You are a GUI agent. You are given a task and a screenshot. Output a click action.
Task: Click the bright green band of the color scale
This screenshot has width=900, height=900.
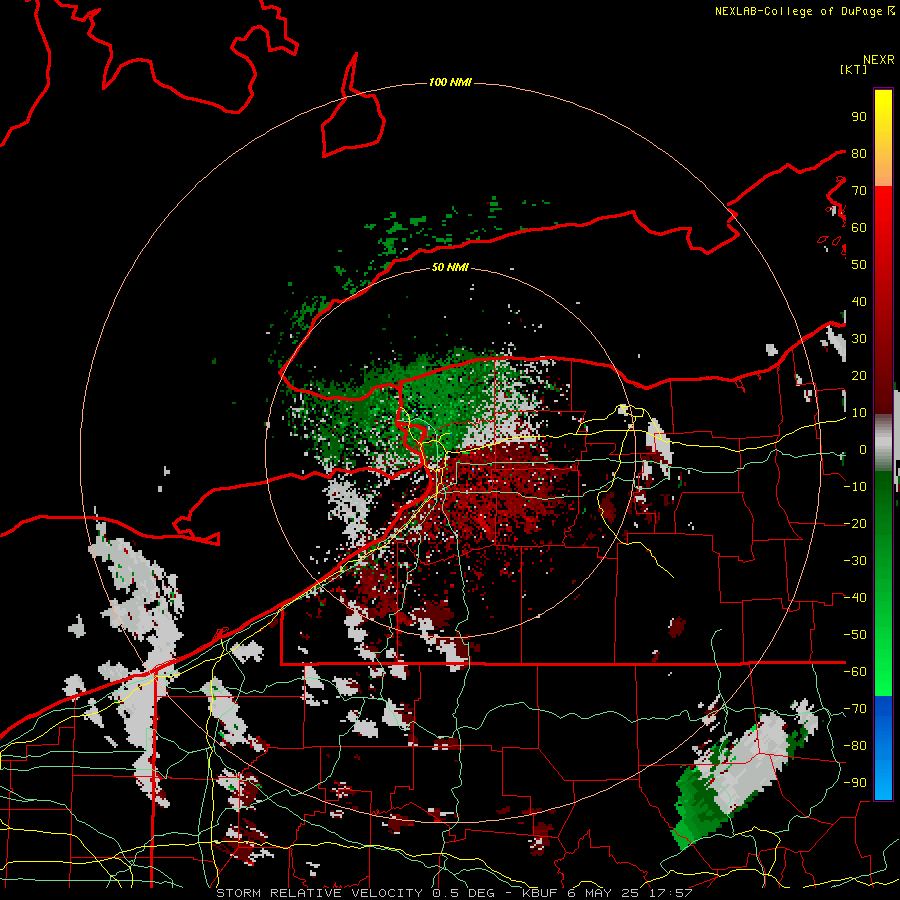883,660
